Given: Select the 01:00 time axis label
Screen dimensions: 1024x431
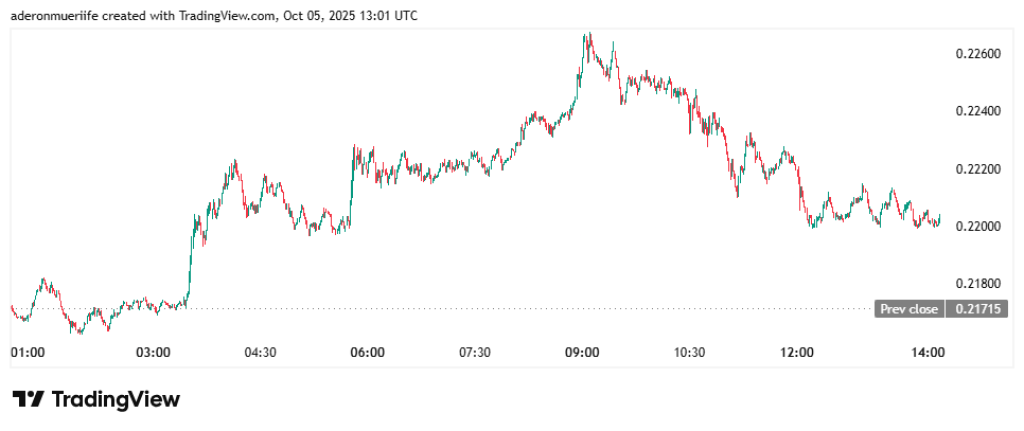Looking at the screenshot, I should [27, 352].
